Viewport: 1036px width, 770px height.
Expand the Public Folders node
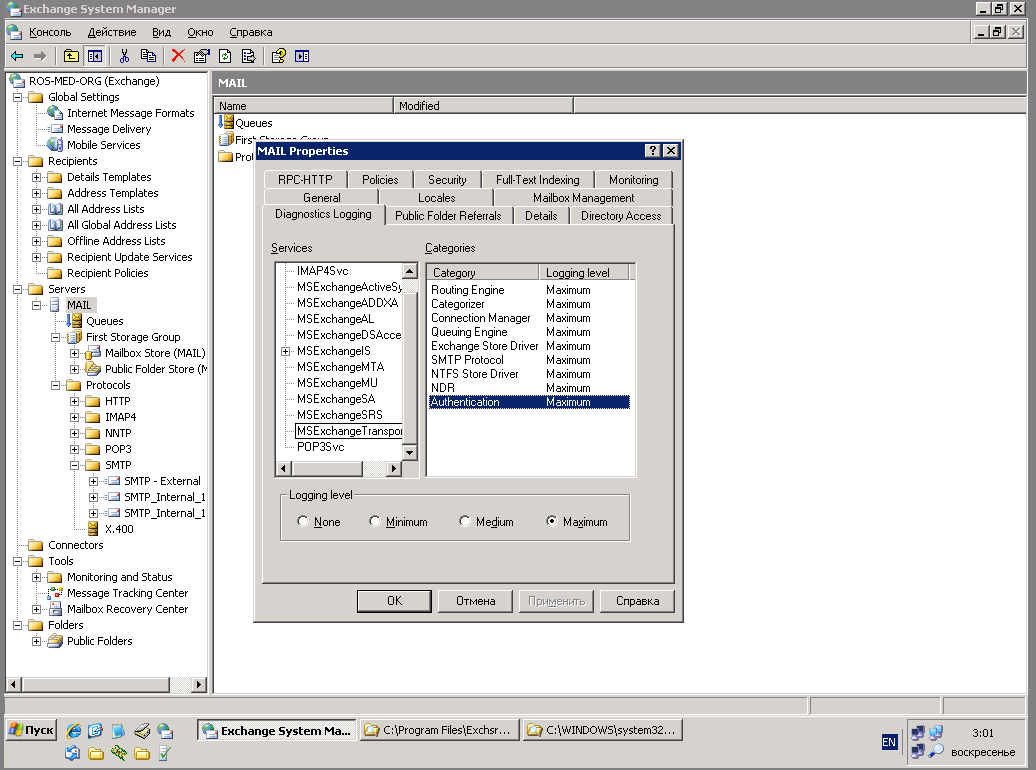(x=37, y=641)
